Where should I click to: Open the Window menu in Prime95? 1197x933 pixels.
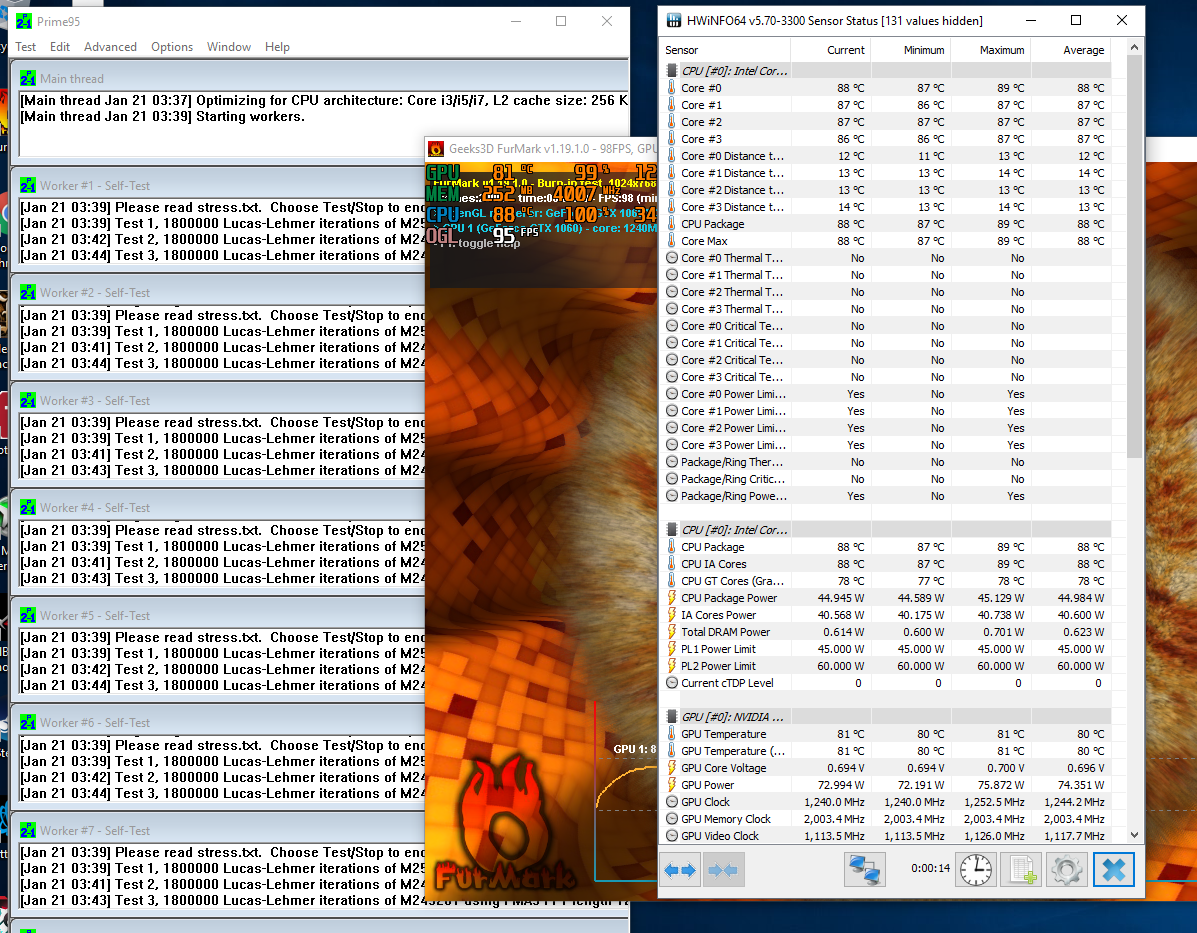[229, 47]
